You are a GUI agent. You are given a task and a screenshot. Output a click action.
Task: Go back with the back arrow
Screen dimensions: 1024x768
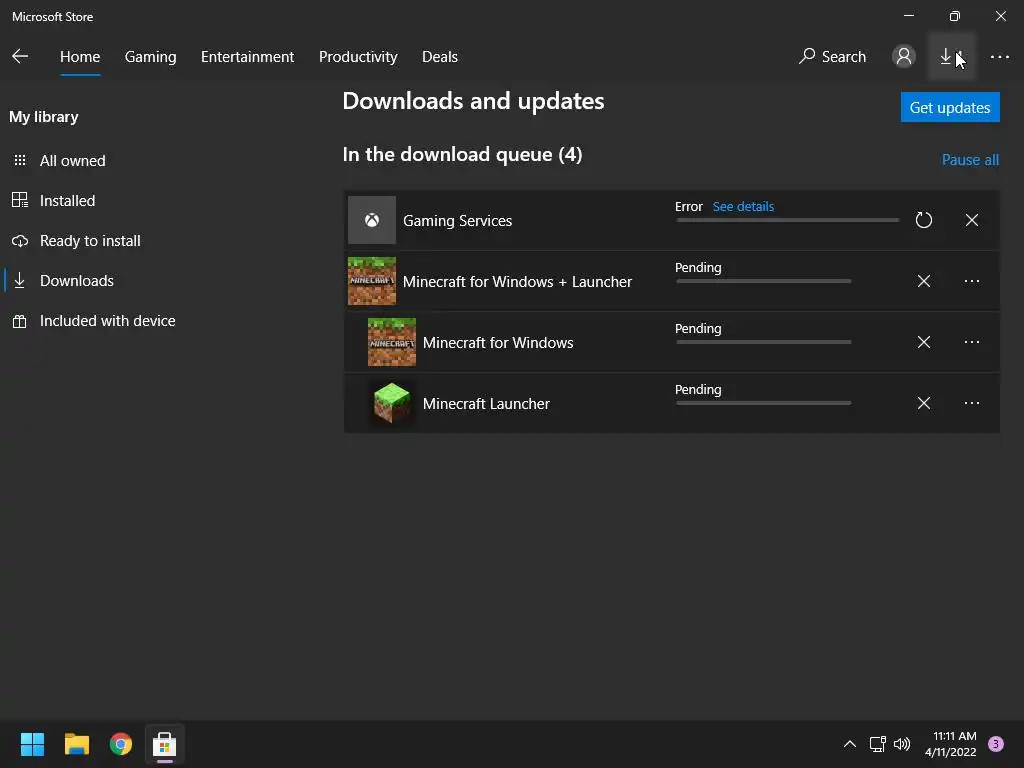tap(20, 57)
